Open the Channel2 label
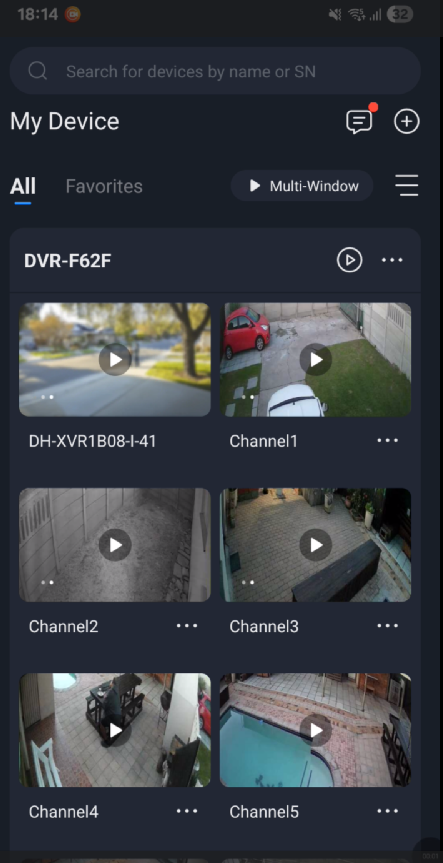443x863 pixels. pyautogui.click(x=63, y=626)
